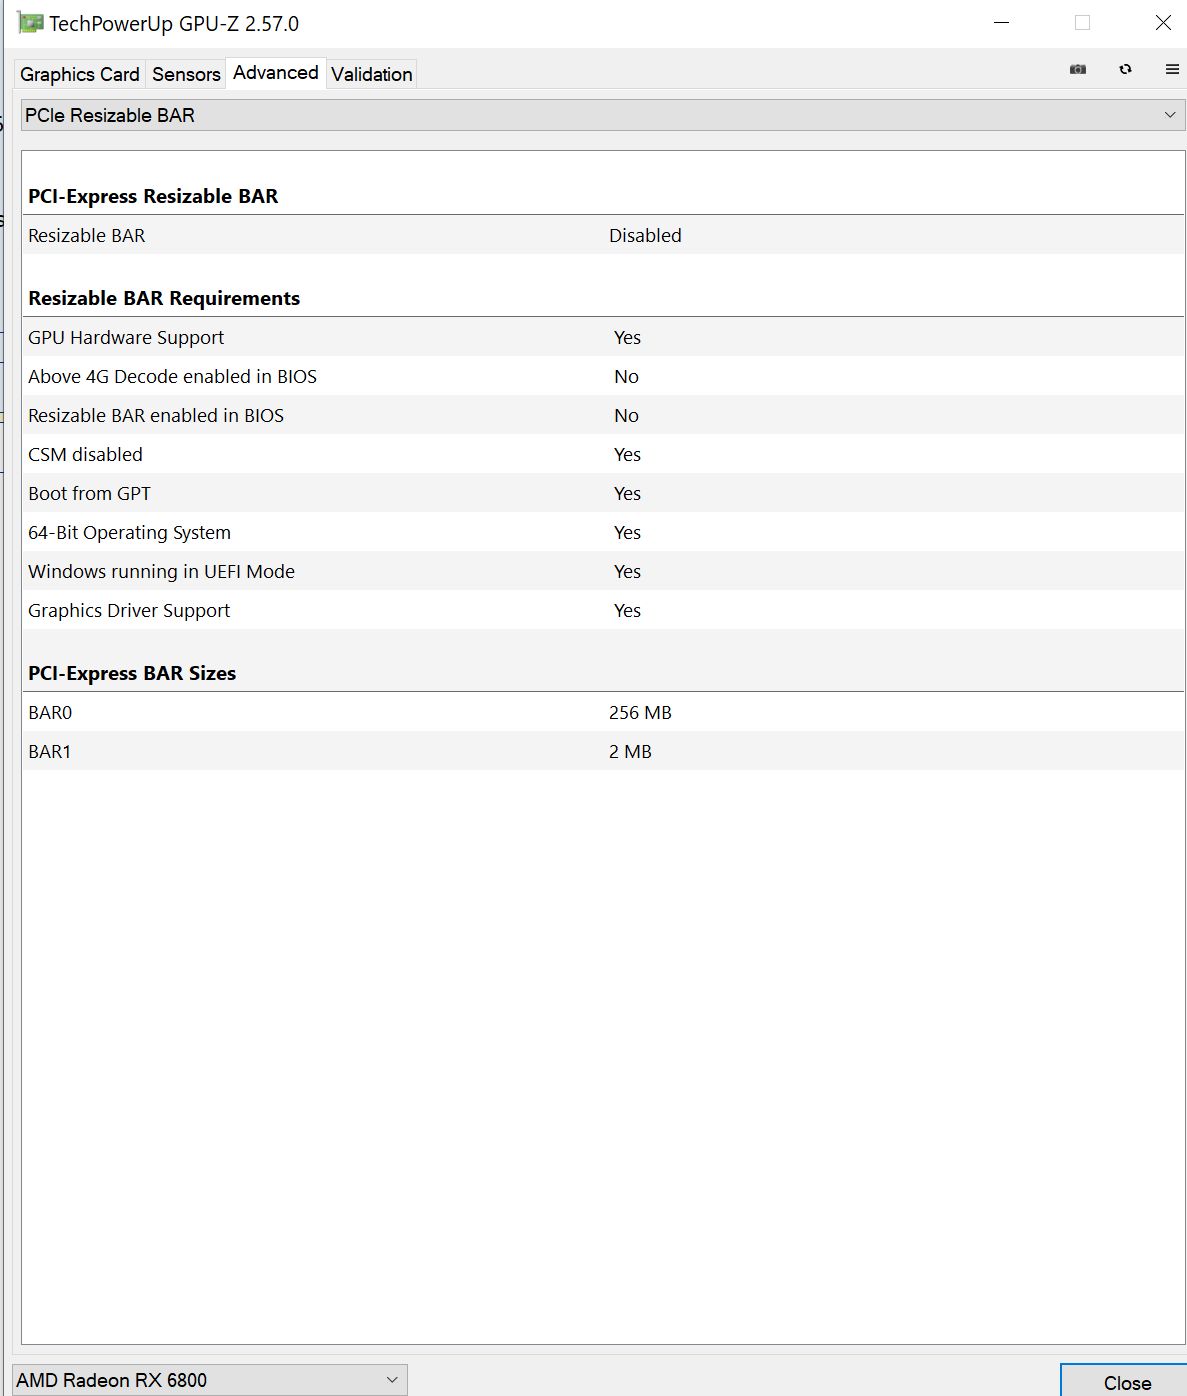Select the GPU Hardware Support row
The width and height of the screenshot is (1187, 1396).
click(603, 337)
